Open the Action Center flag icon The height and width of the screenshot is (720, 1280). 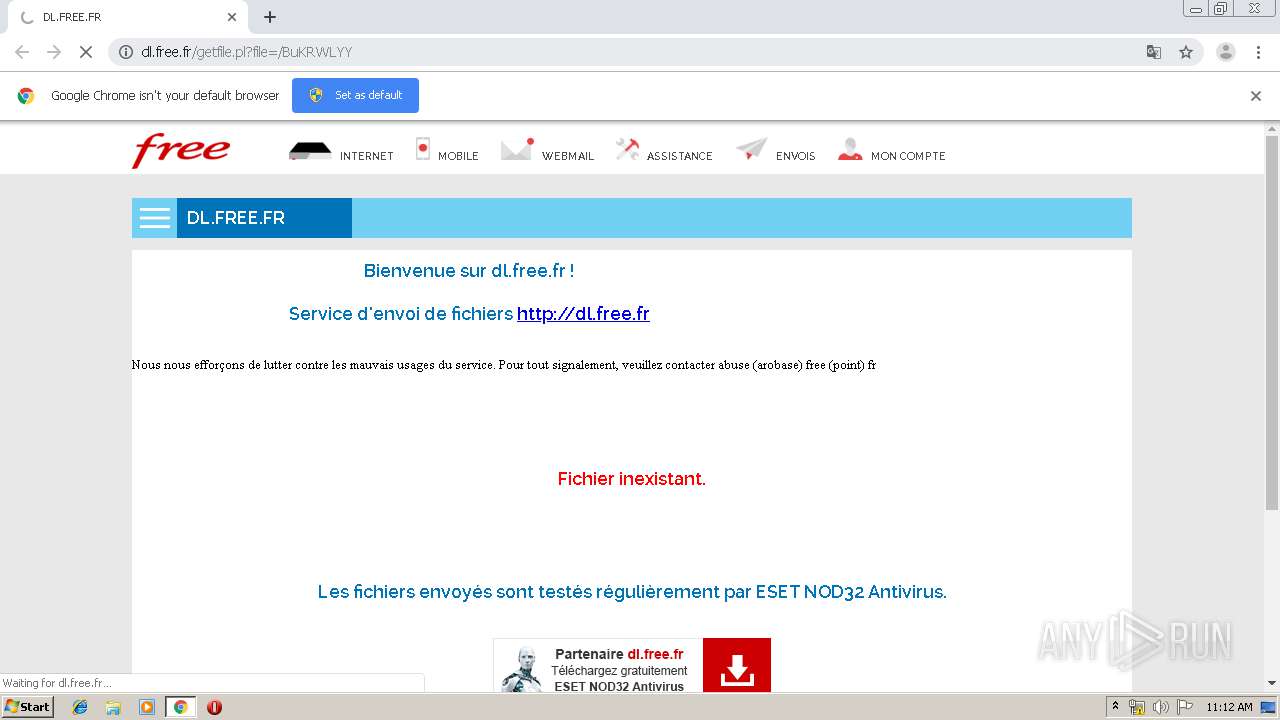point(1185,707)
